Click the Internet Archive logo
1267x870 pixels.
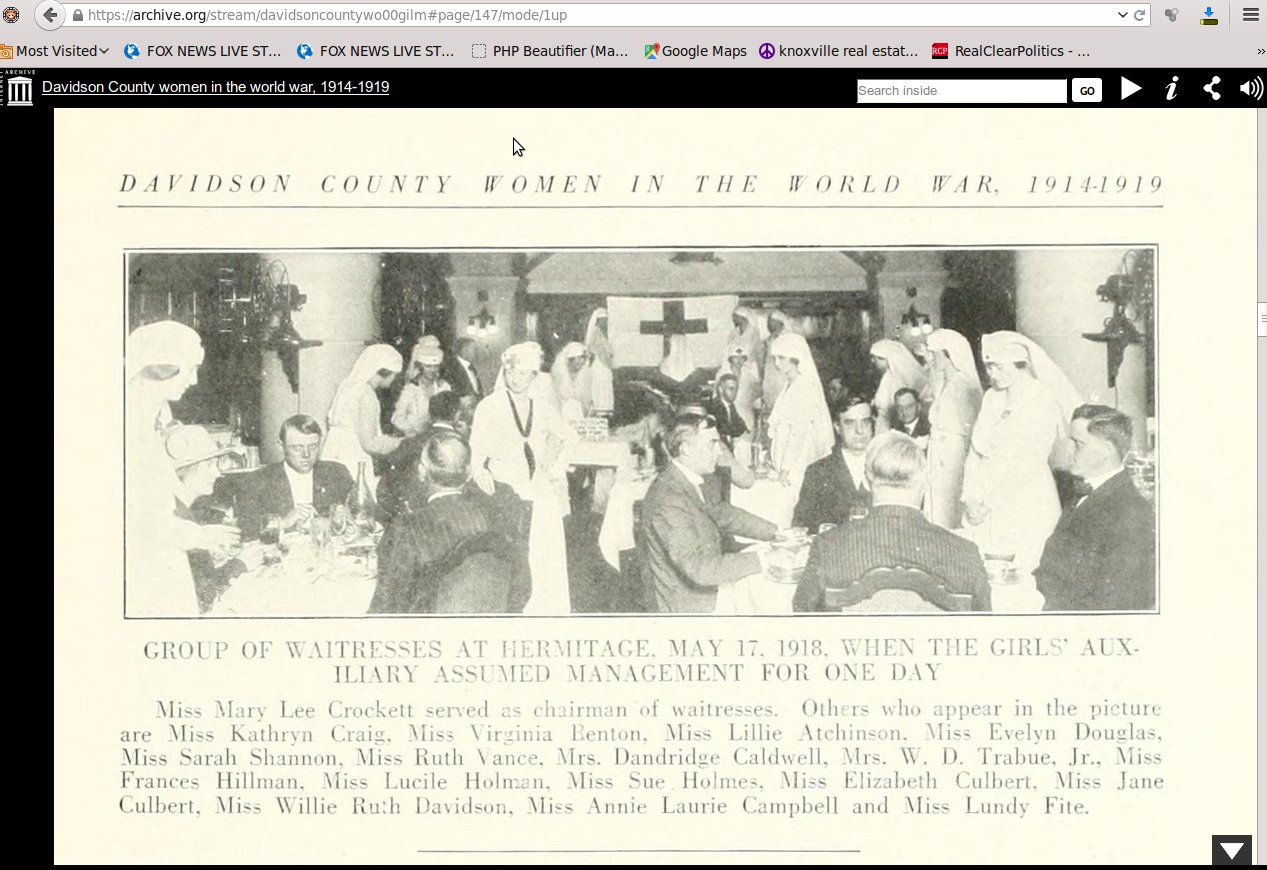tap(18, 89)
